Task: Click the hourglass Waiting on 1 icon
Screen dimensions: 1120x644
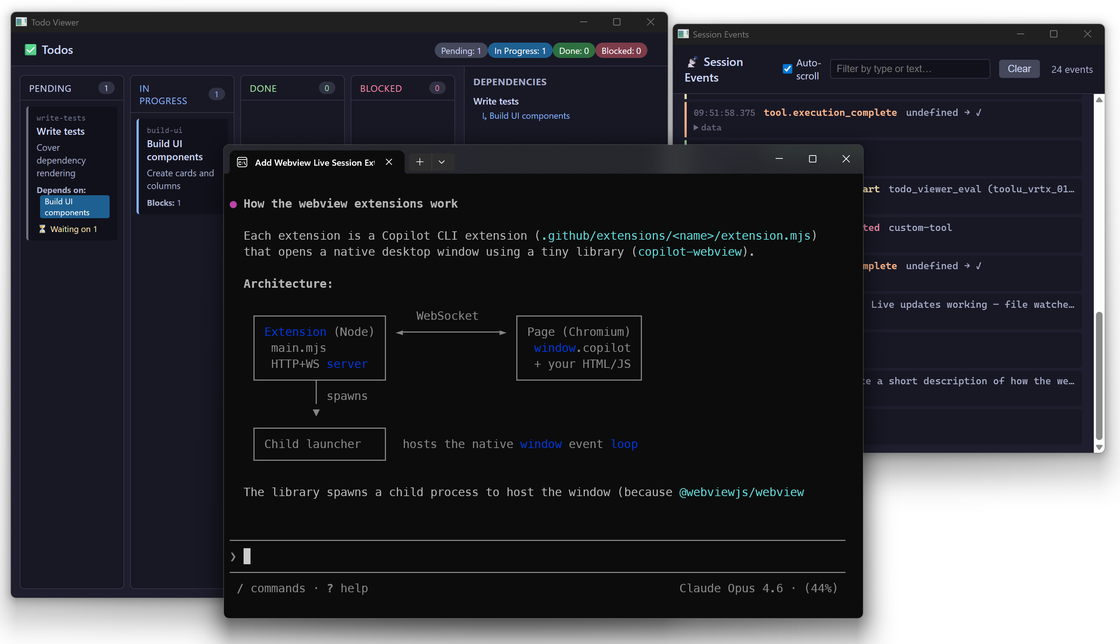Action: click(42, 229)
